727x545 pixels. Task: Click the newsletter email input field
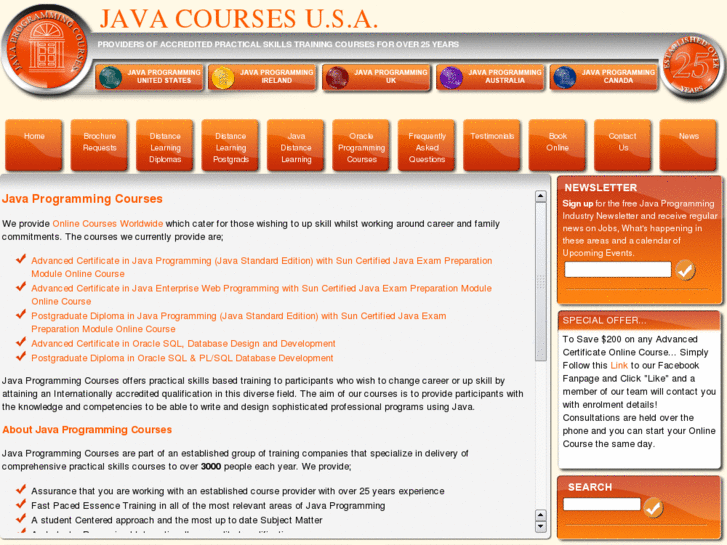coord(618,269)
